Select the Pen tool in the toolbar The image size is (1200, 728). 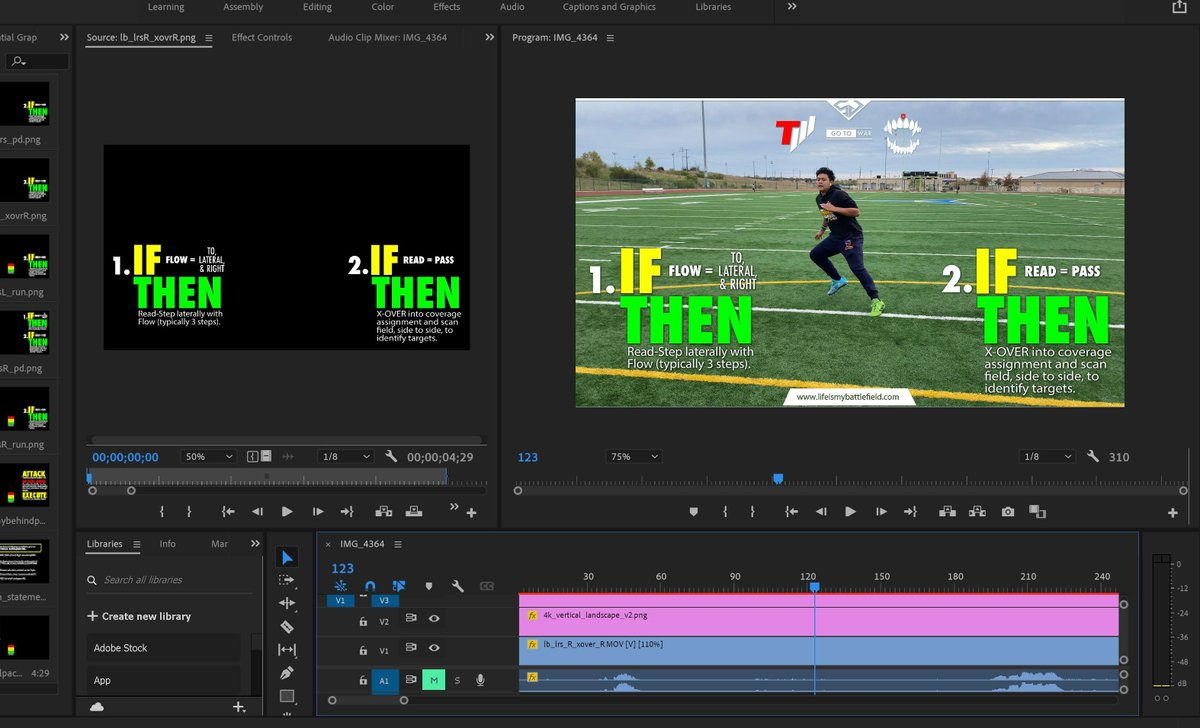pos(287,673)
